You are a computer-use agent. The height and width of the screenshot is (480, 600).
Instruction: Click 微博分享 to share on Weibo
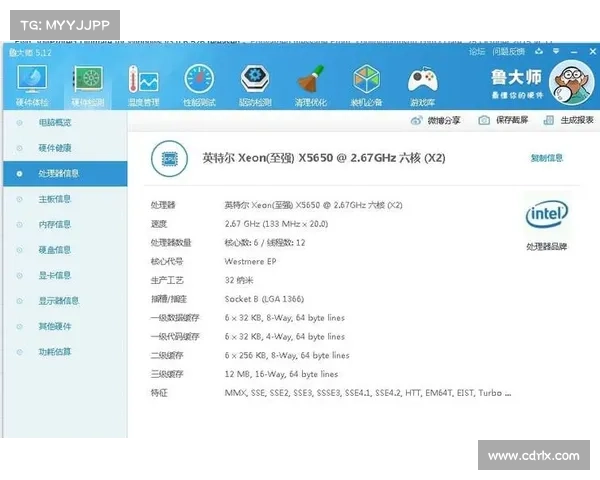click(437, 120)
